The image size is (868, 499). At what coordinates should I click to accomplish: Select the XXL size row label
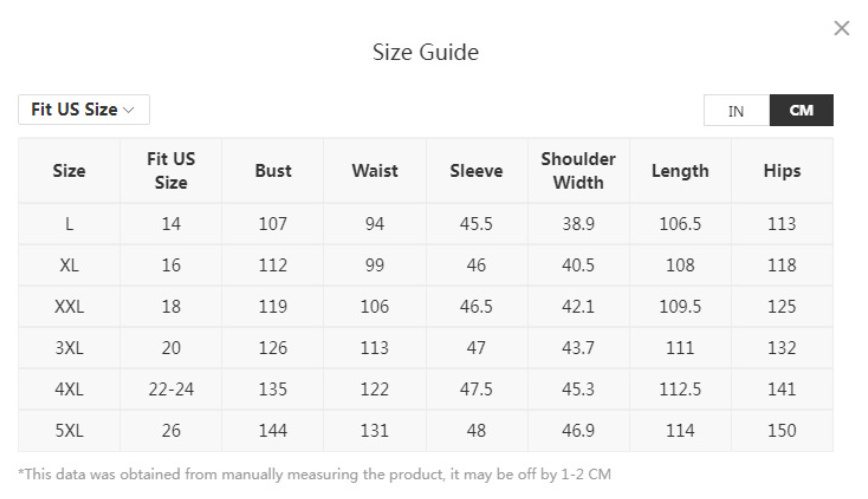[69, 306]
